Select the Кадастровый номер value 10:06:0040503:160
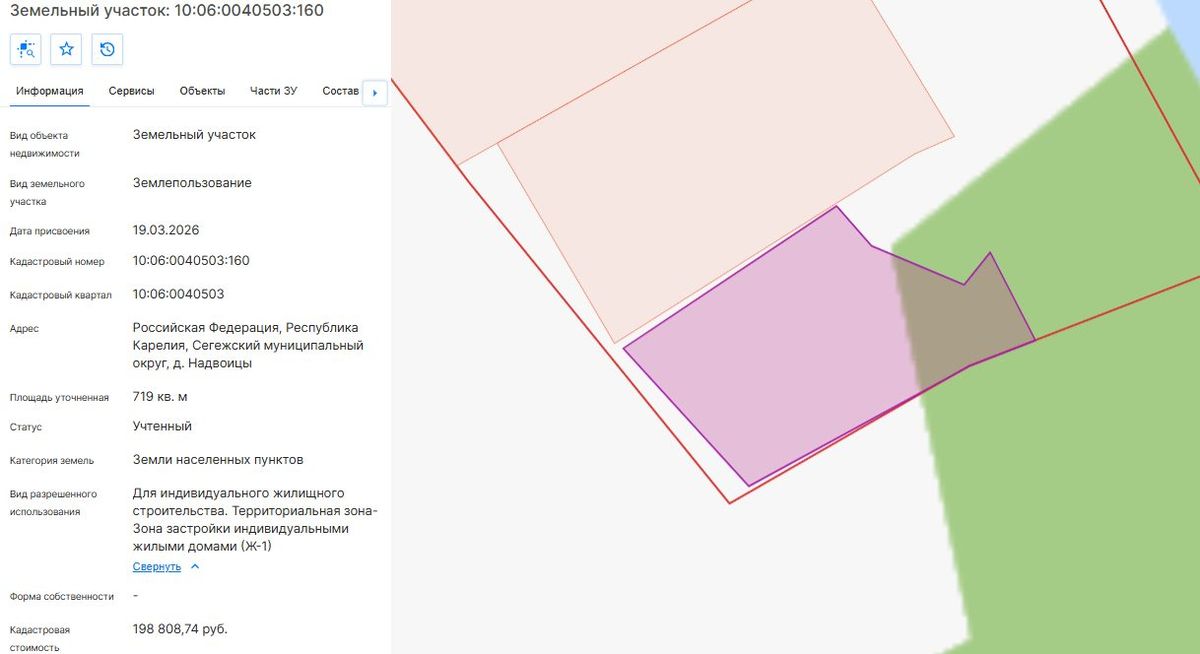This screenshot has width=1200, height=654. [x=191, y=261]
